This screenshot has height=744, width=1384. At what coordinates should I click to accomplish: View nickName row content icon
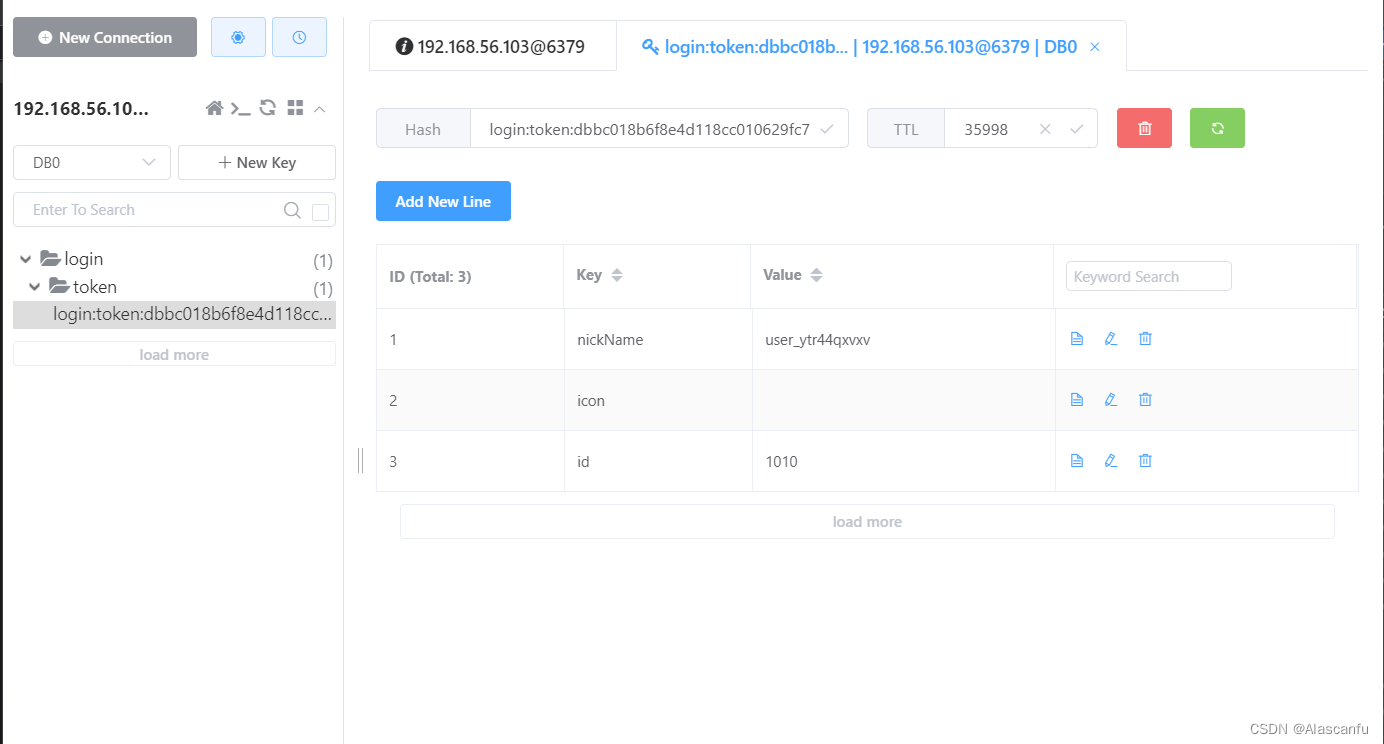[x=1077, y=339]
